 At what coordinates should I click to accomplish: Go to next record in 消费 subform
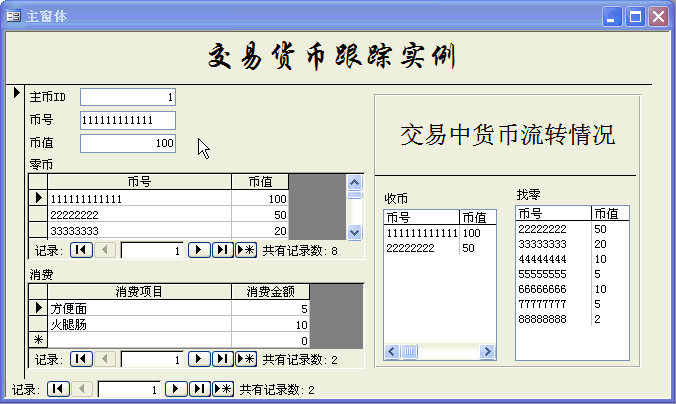click(199, 359)
